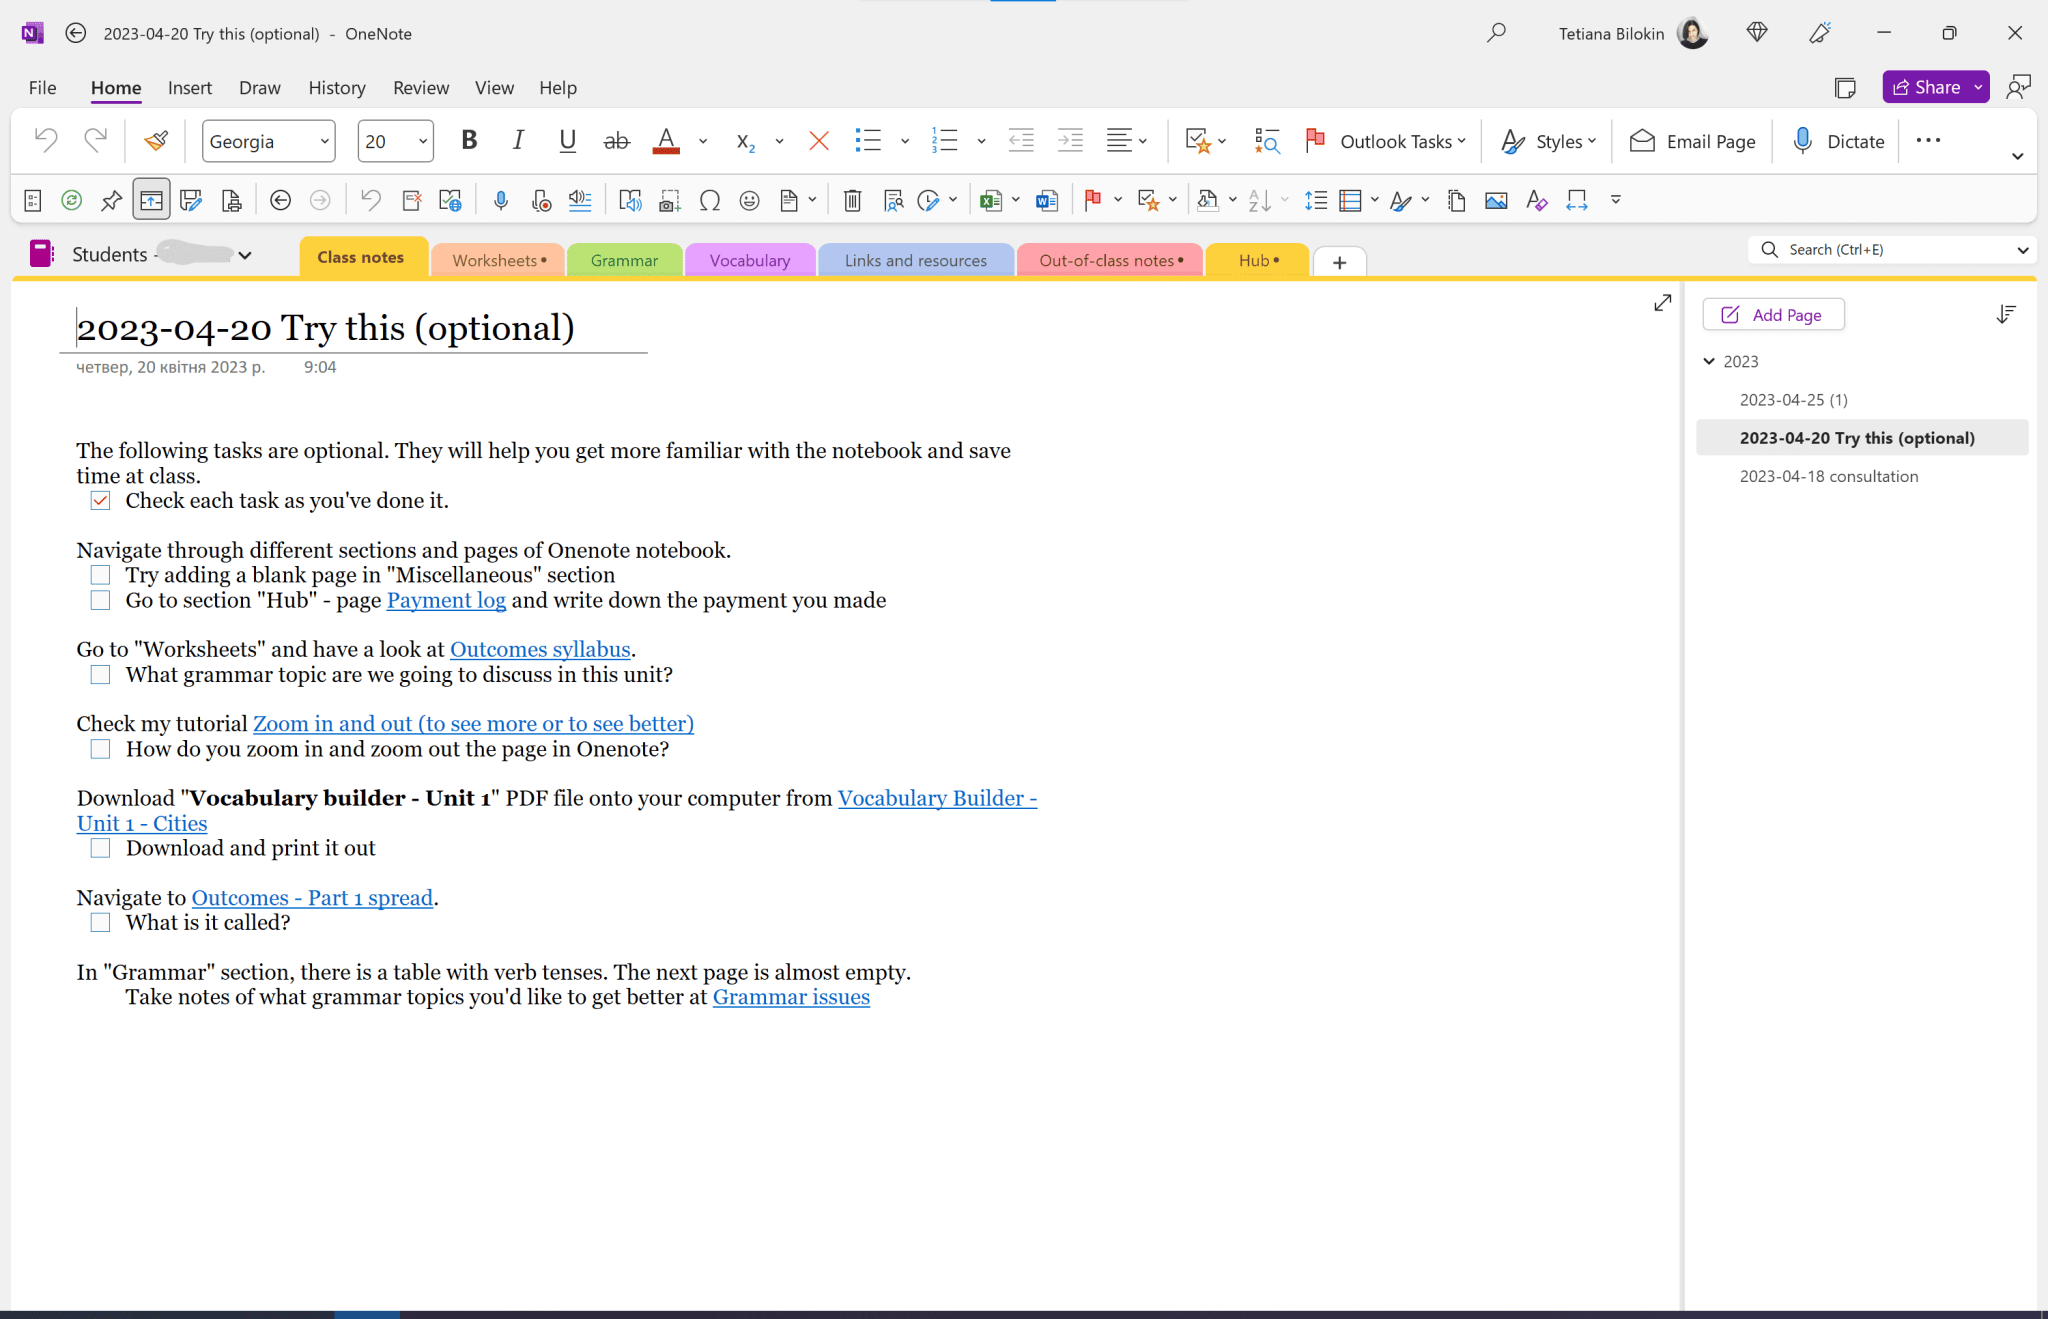This screenshot has height=1319, width=2048.
Task: Increase indent of paragraph
Action: 1070,141
